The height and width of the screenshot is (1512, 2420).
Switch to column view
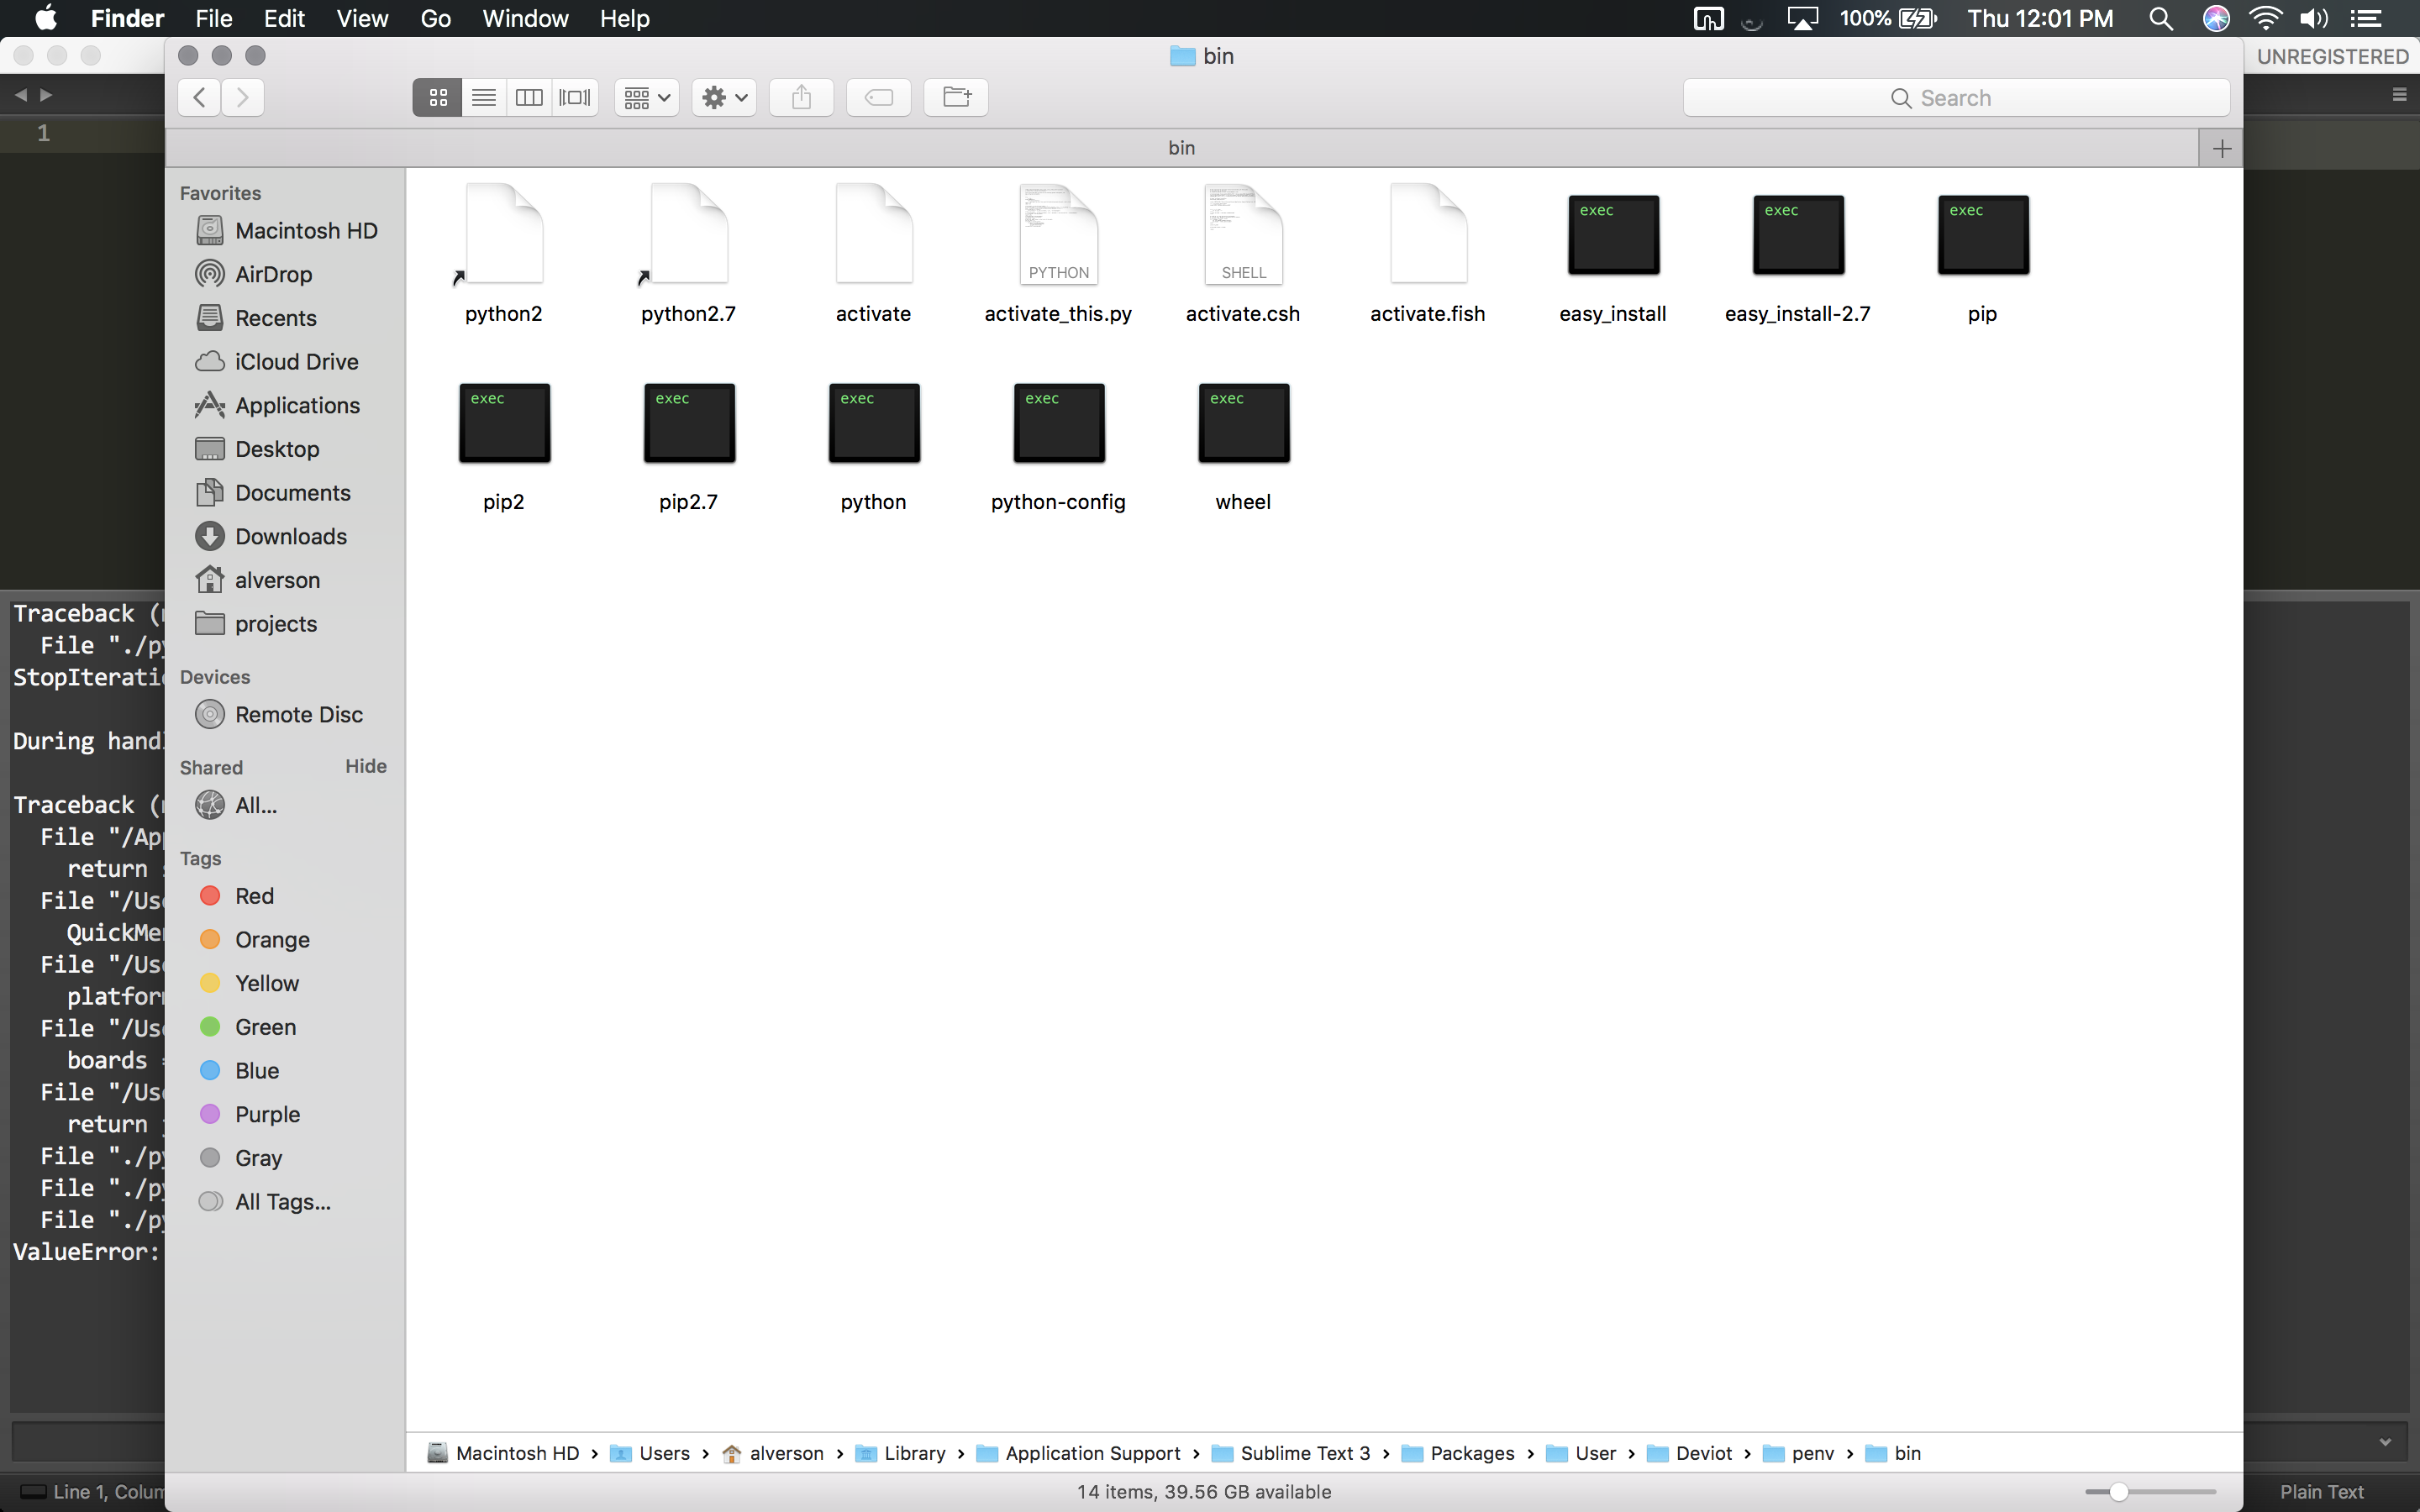pyautogui.click(x=529, y=97)
